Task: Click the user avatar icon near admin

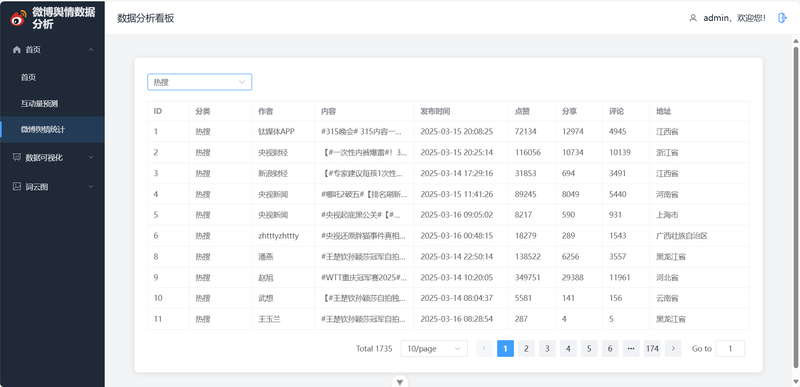Action: pyautogui.click(x=693, y=18)
